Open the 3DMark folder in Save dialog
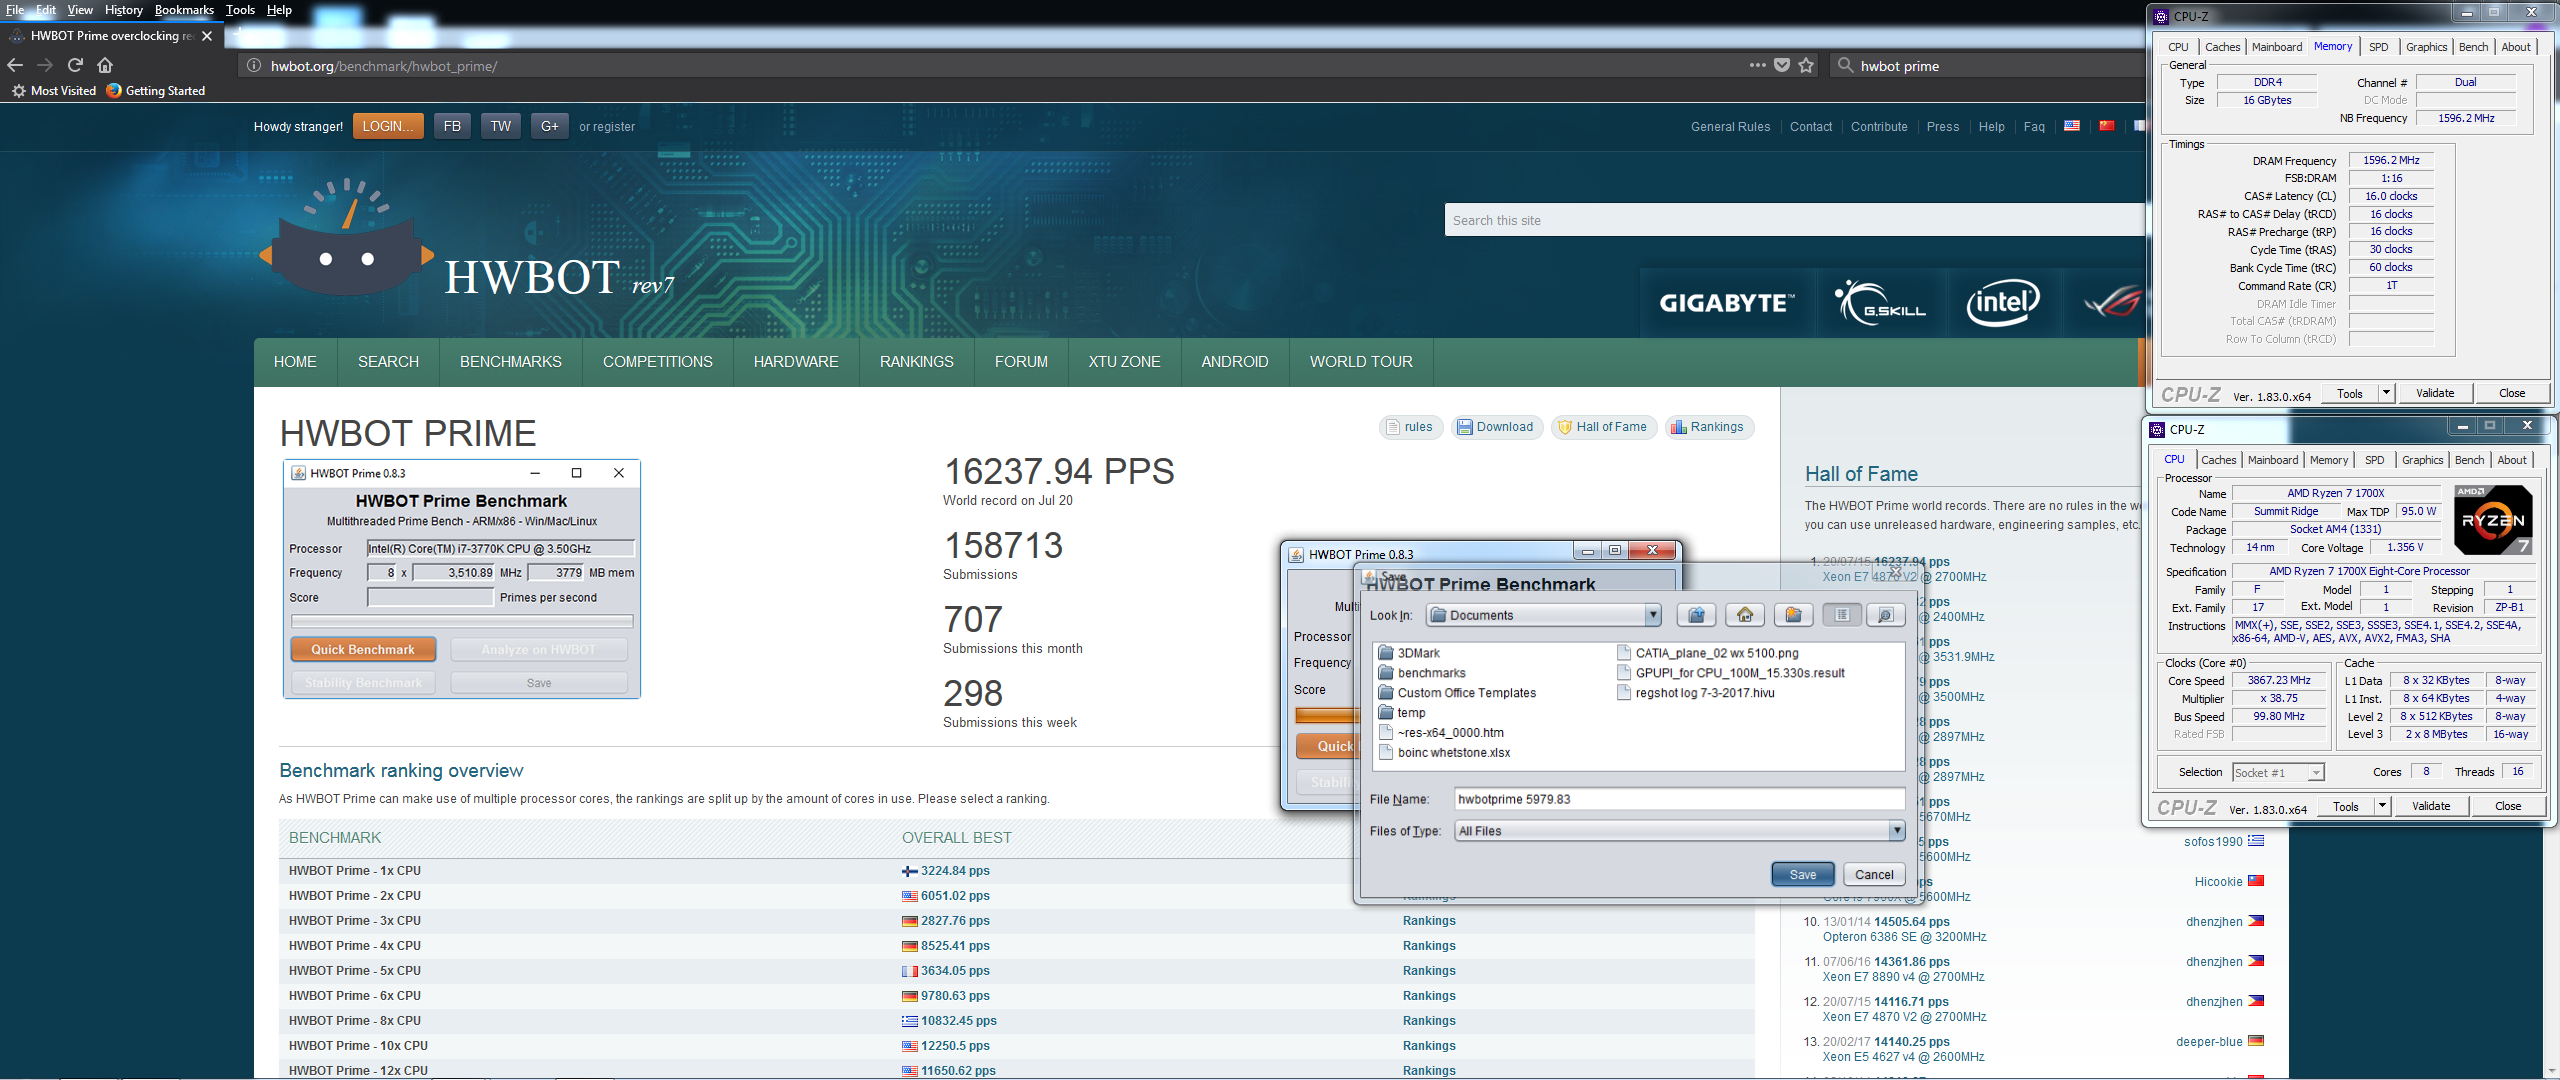This screenshot has width=2560, height=1080. tap(1408, 653)
